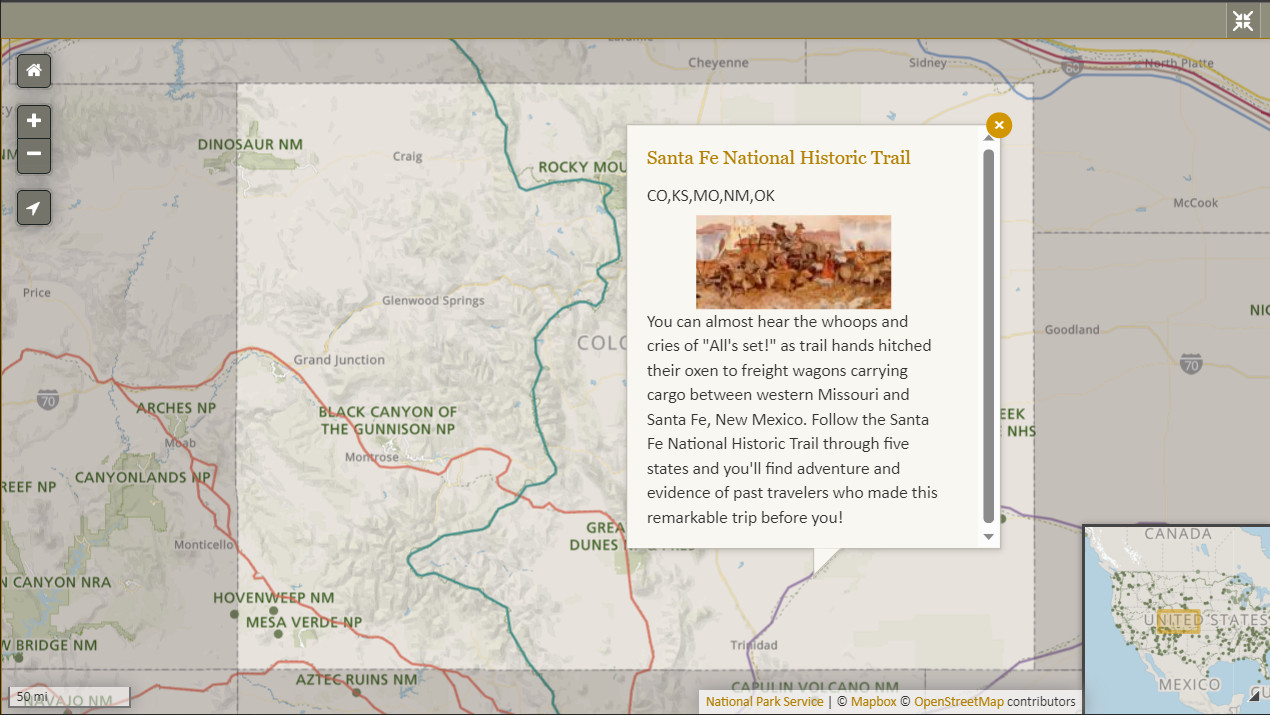
Task: Open the Mapbox attribution link
Action: tap(873, 701)
